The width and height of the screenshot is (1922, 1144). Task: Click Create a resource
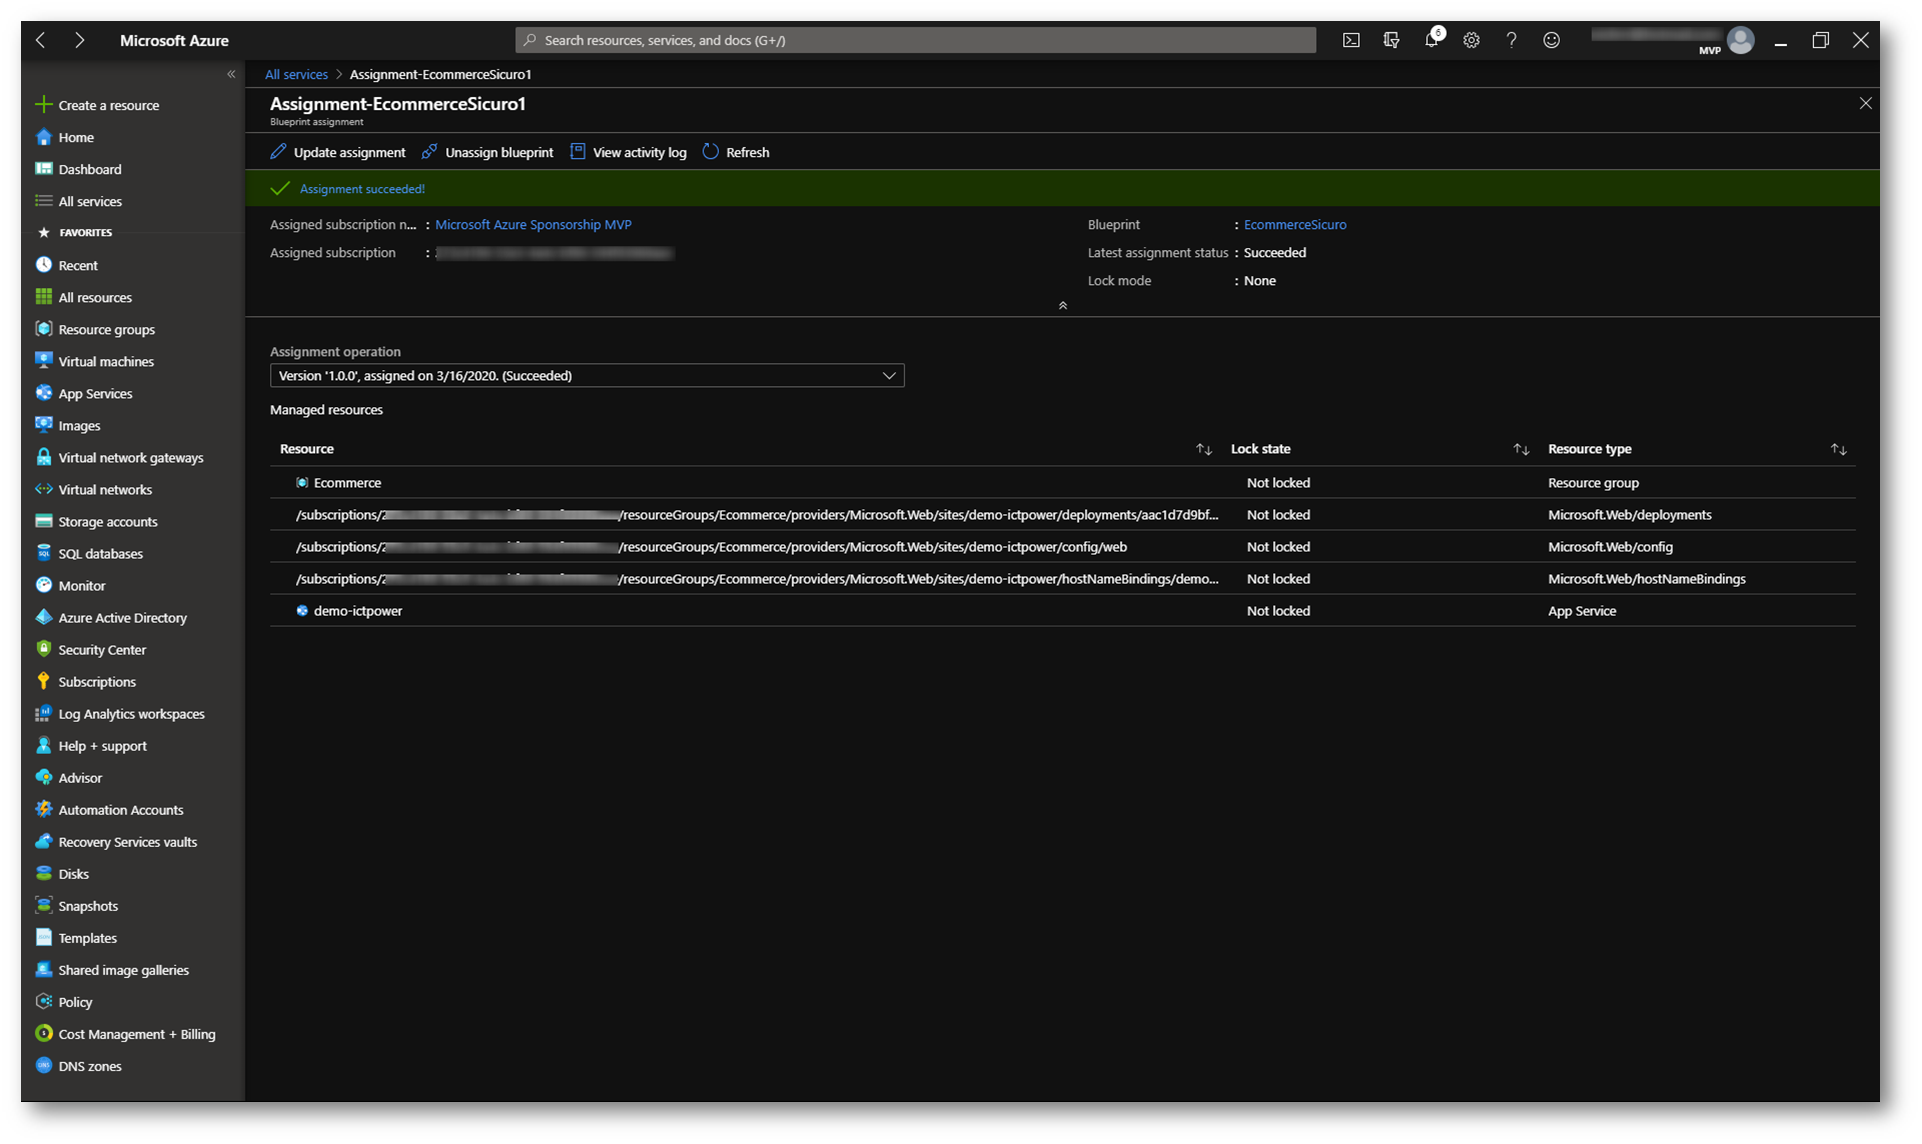98,105
